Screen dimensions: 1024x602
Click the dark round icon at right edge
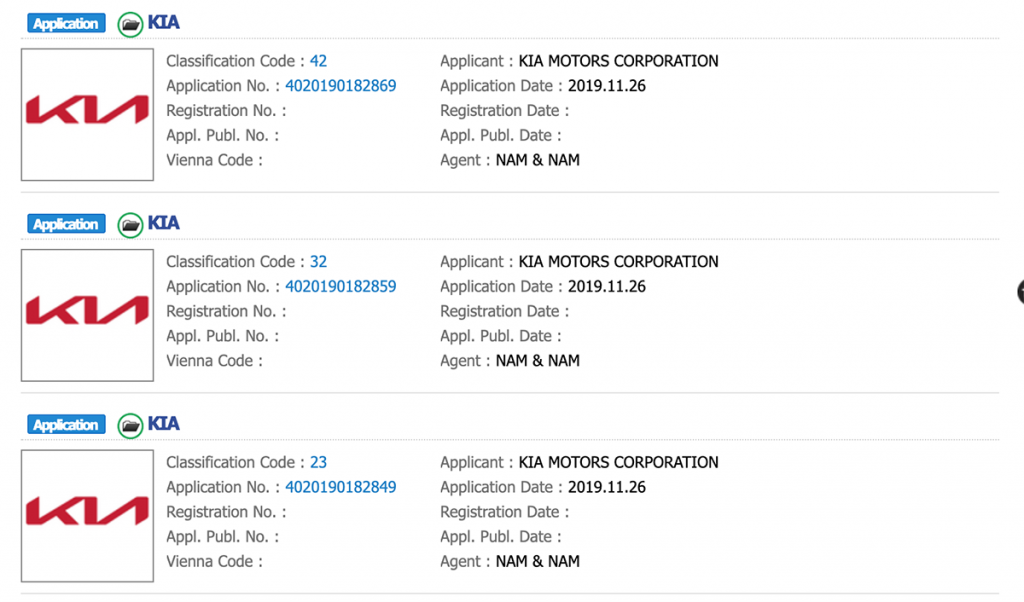coord(1020,291)
